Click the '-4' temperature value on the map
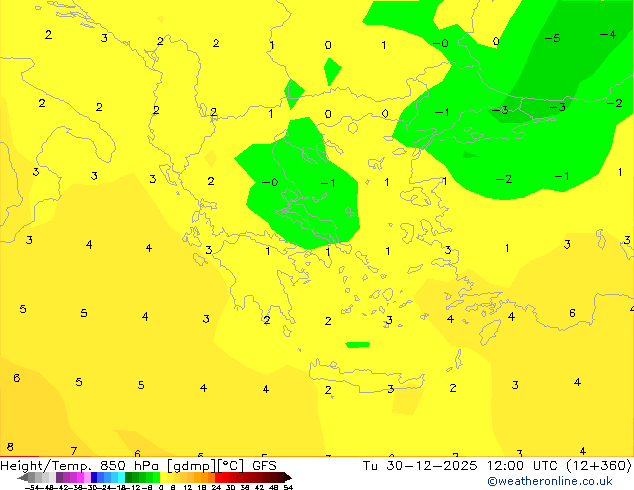Viewport: 634px width, 490px height. tap(608, 35)
